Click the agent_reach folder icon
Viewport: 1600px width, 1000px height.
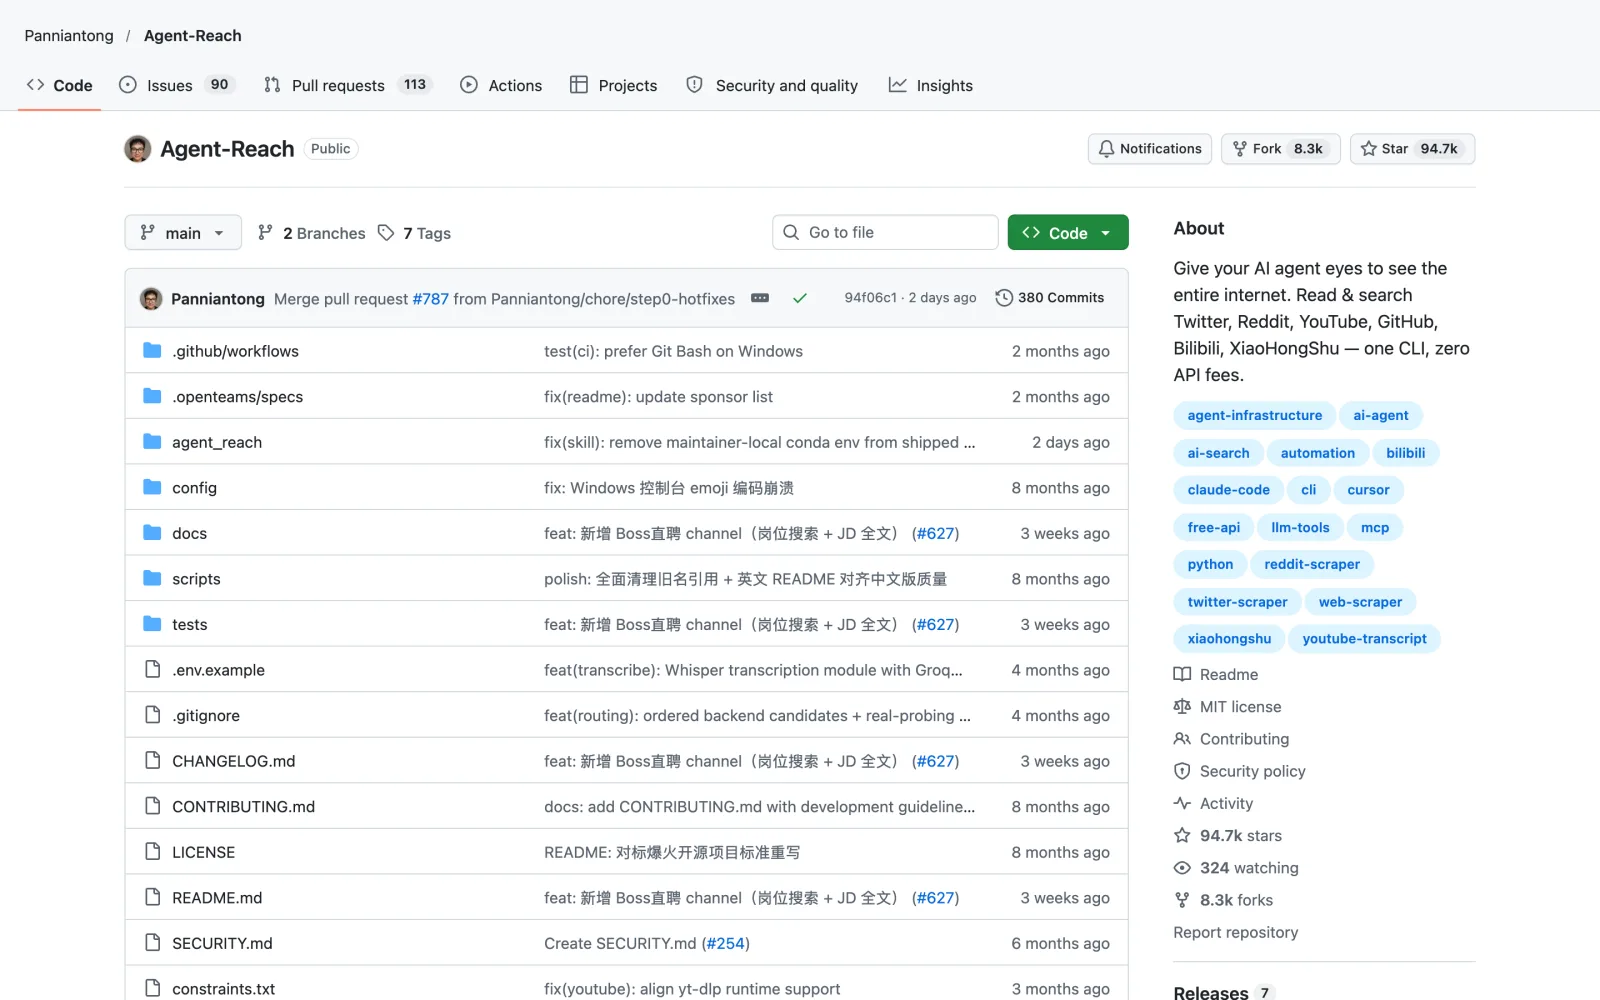[152, 442]
